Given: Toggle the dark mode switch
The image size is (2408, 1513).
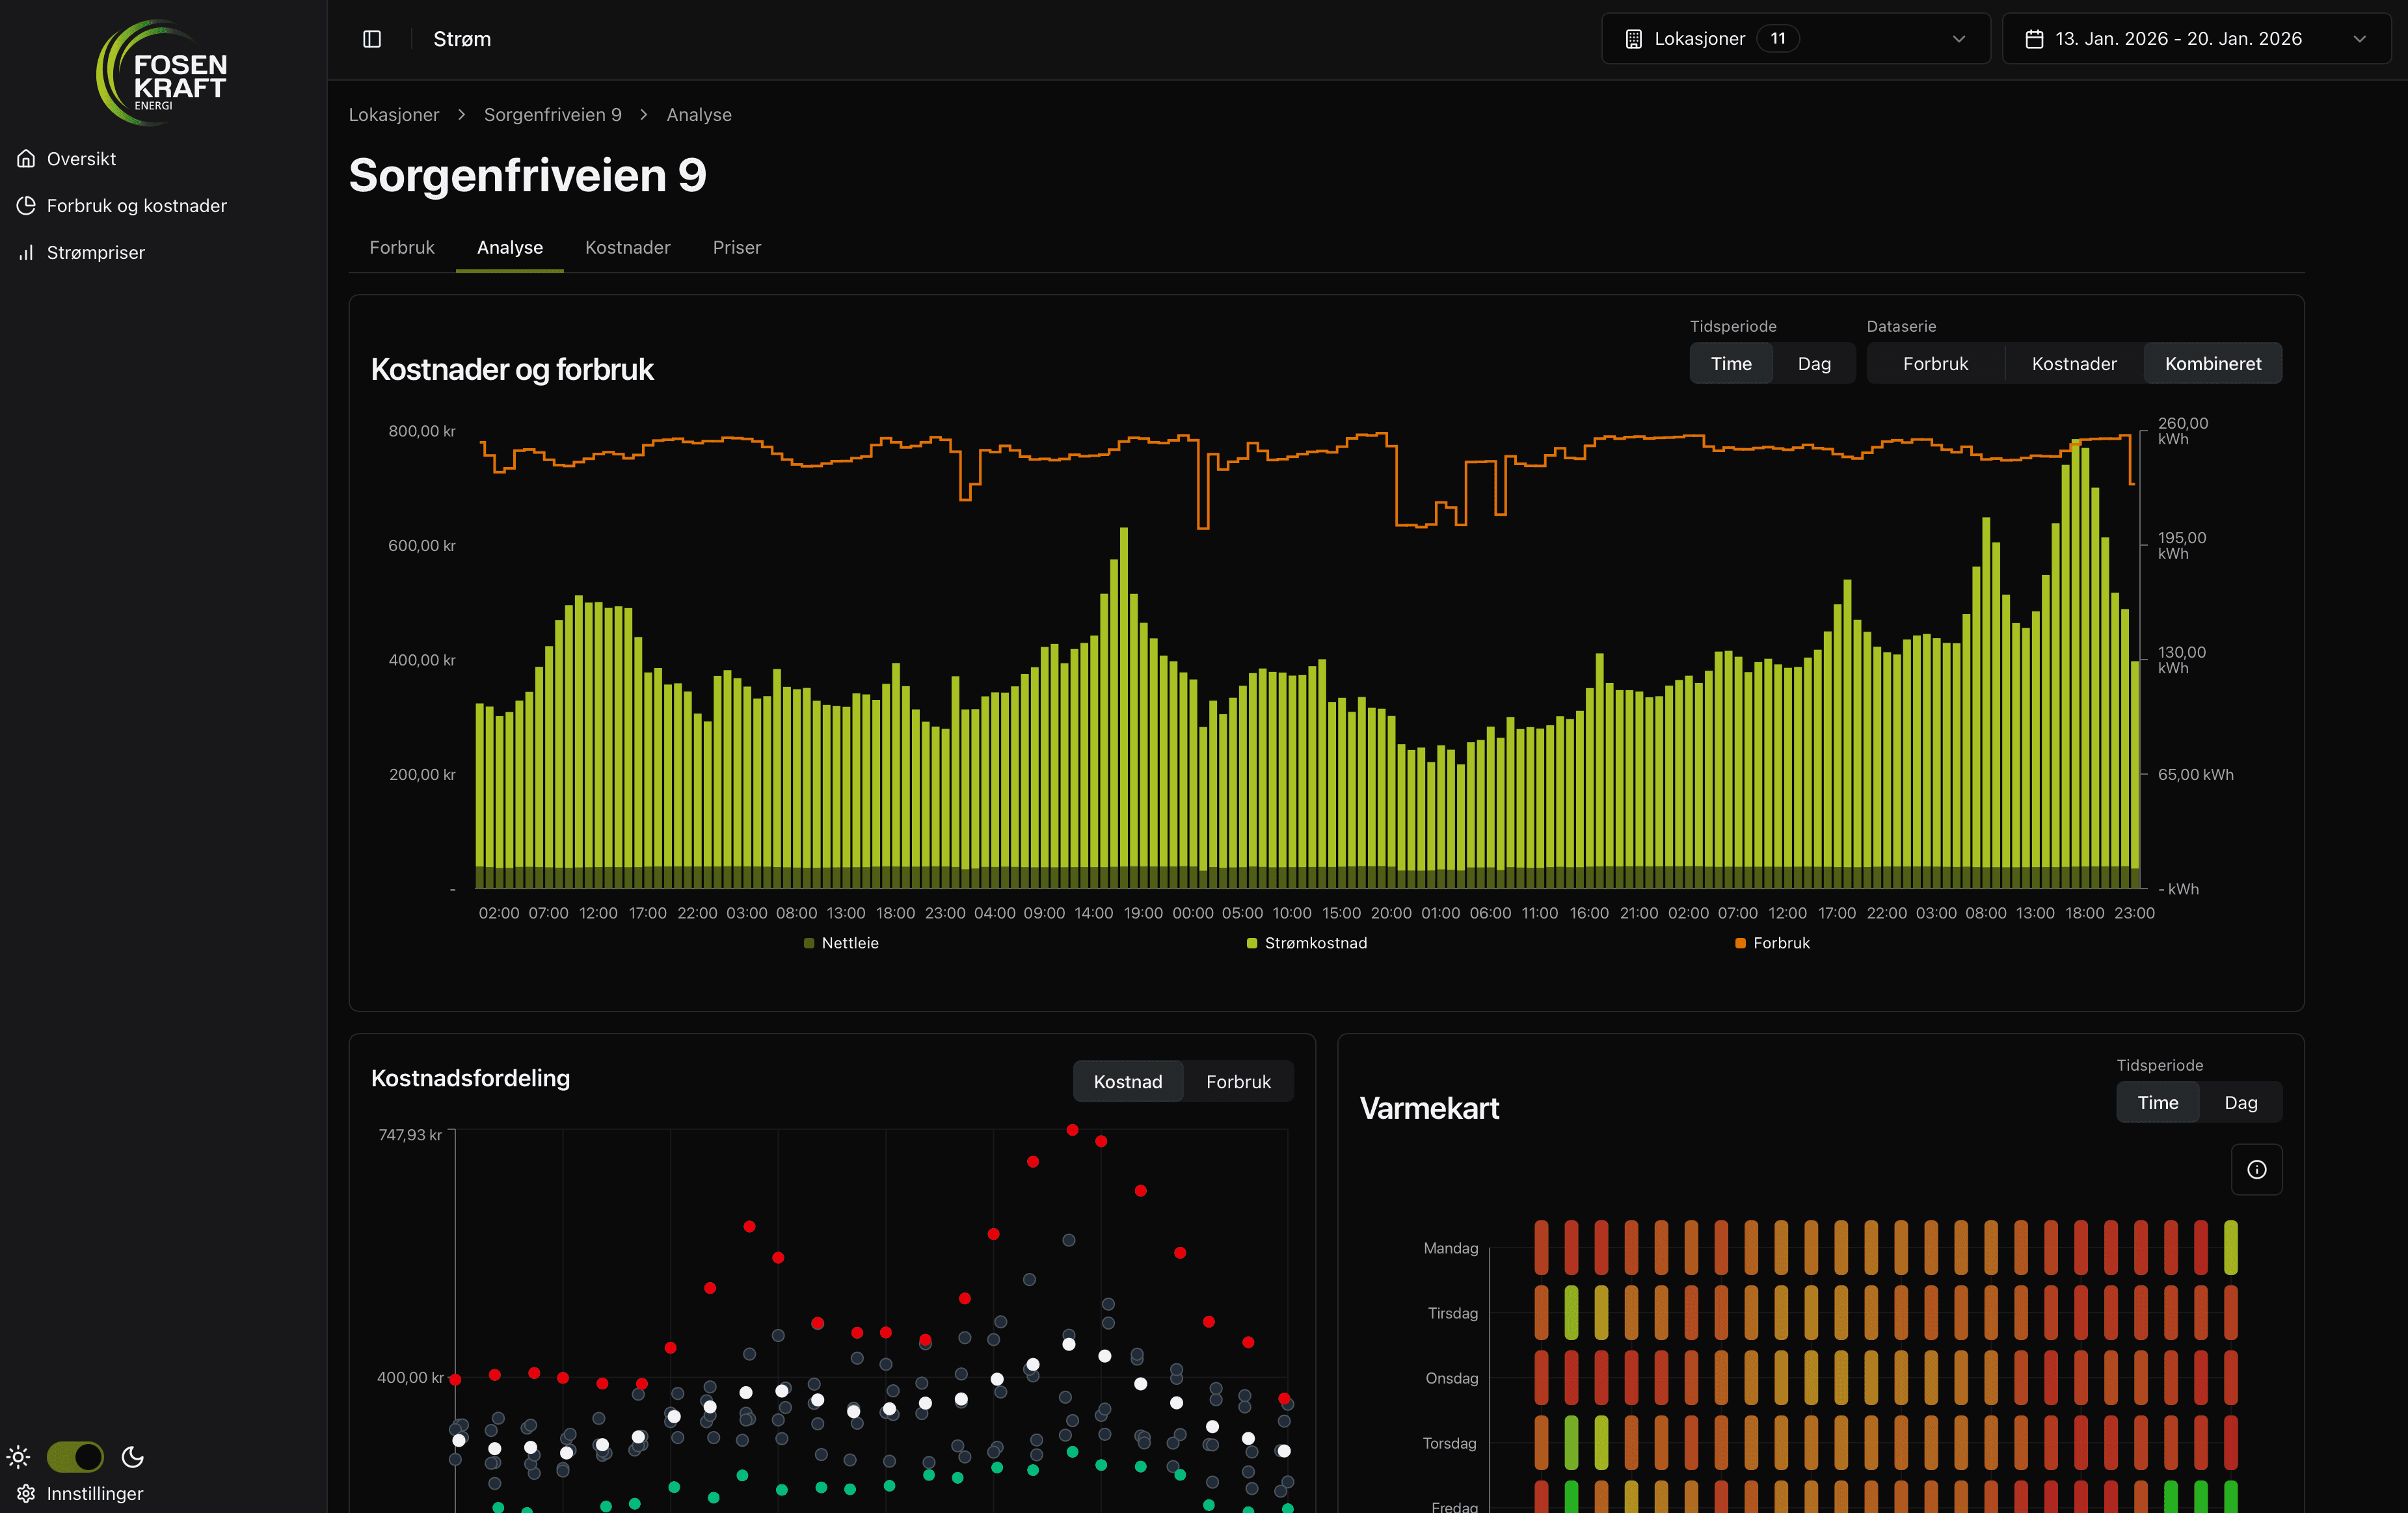Looking at the screenshot, I should (x=75, y=1457).
